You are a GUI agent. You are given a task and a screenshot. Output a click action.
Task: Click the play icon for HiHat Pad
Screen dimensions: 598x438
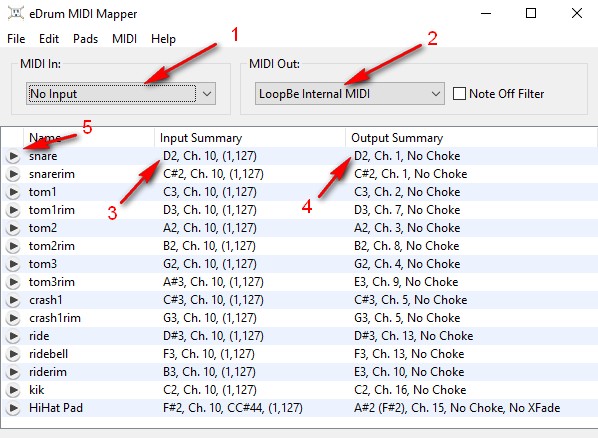[13, 408]
